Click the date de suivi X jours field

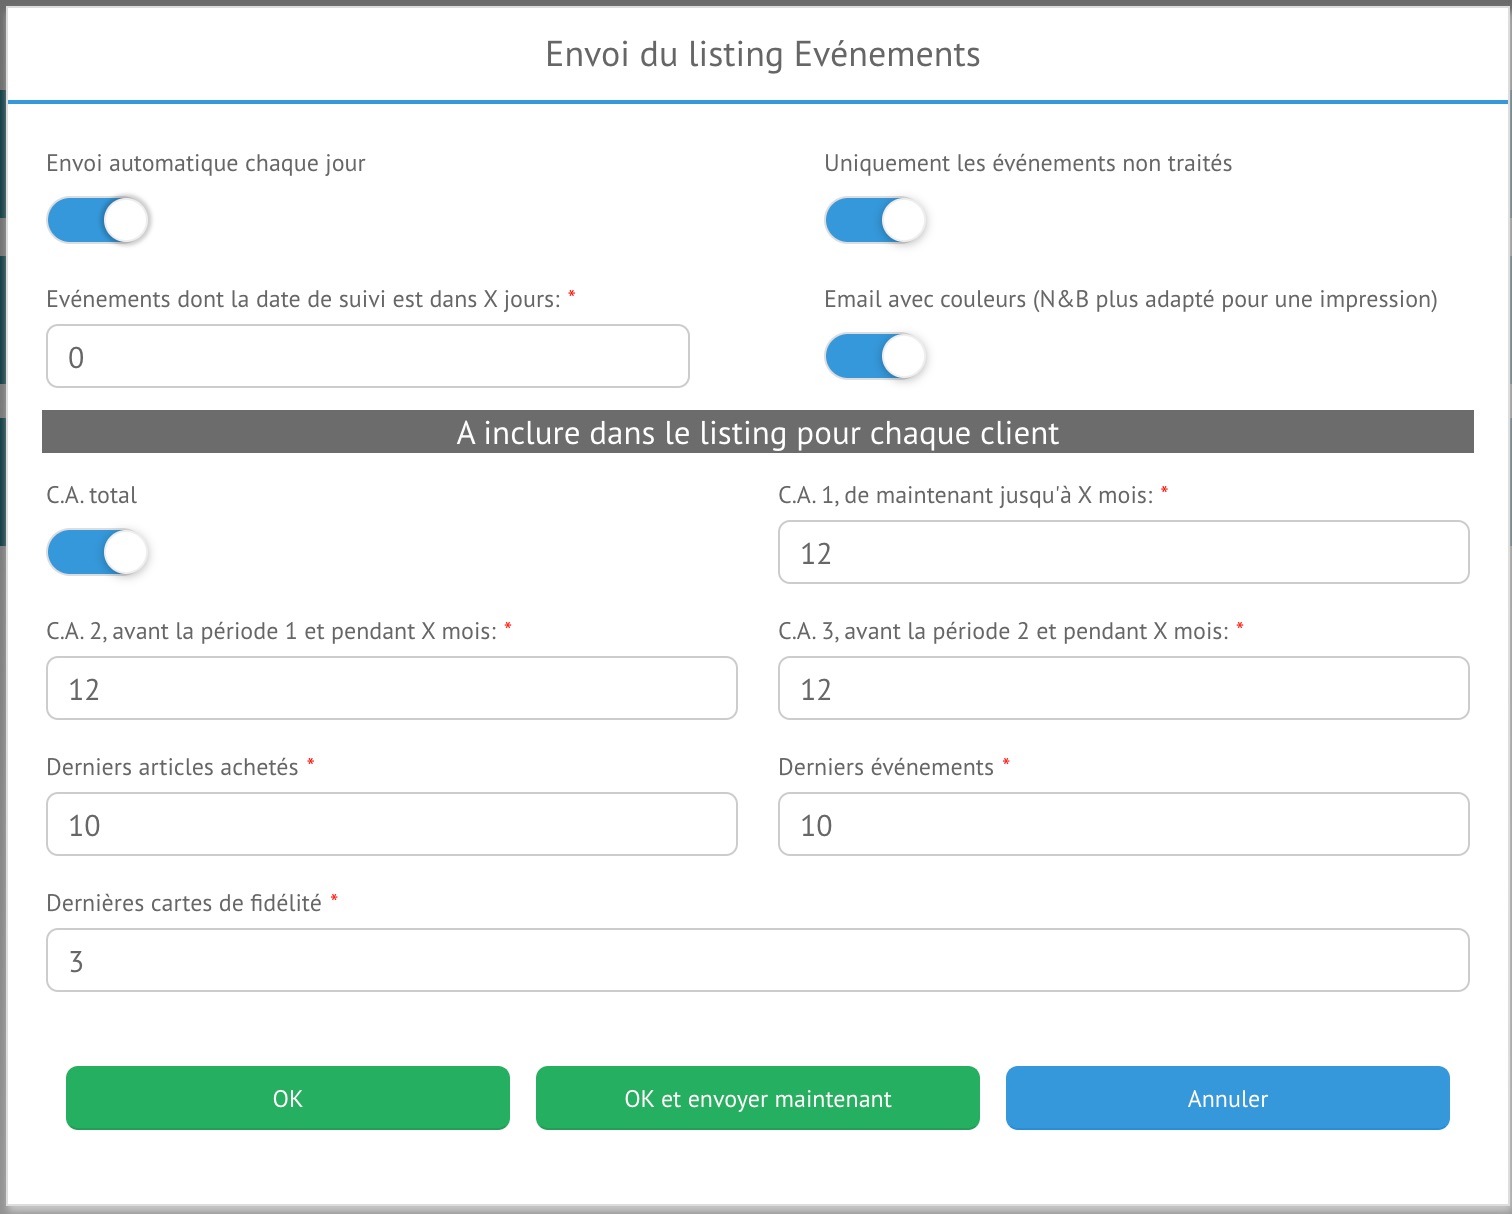367,357
